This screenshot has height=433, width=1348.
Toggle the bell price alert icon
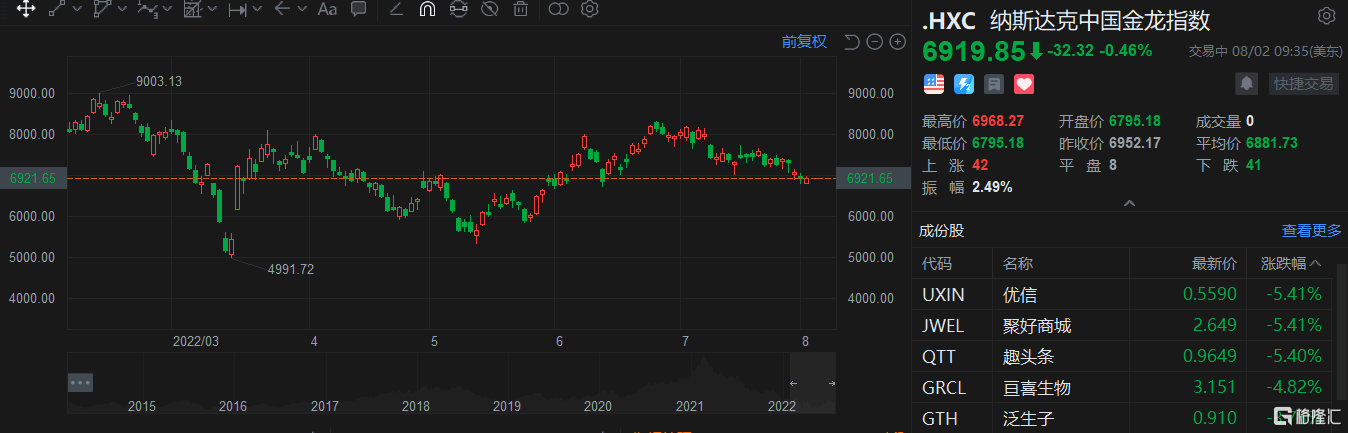point(1247,83)
